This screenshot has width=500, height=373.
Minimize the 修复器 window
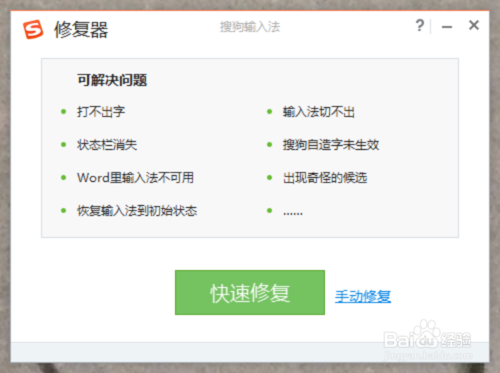[447, 27]
